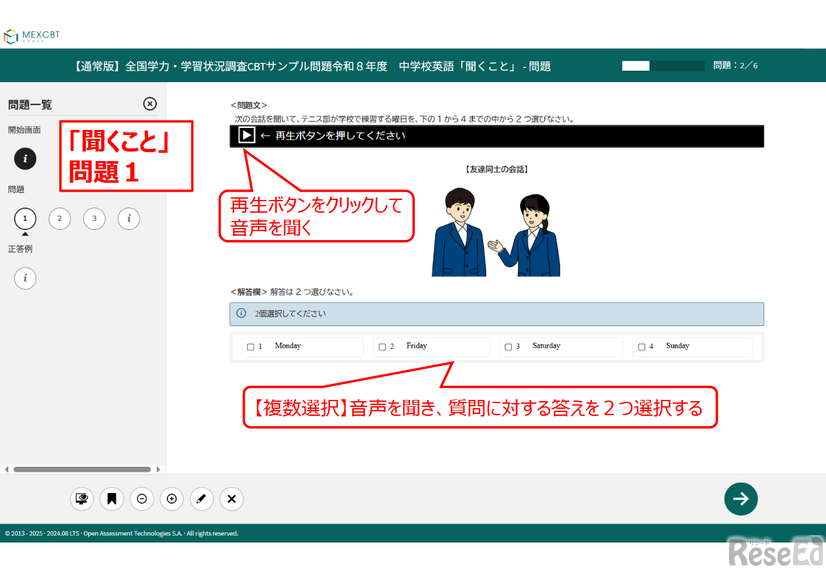Select question 1 in the list
Image resolution: width=826 pixels, height=568 pixels.
25,218
